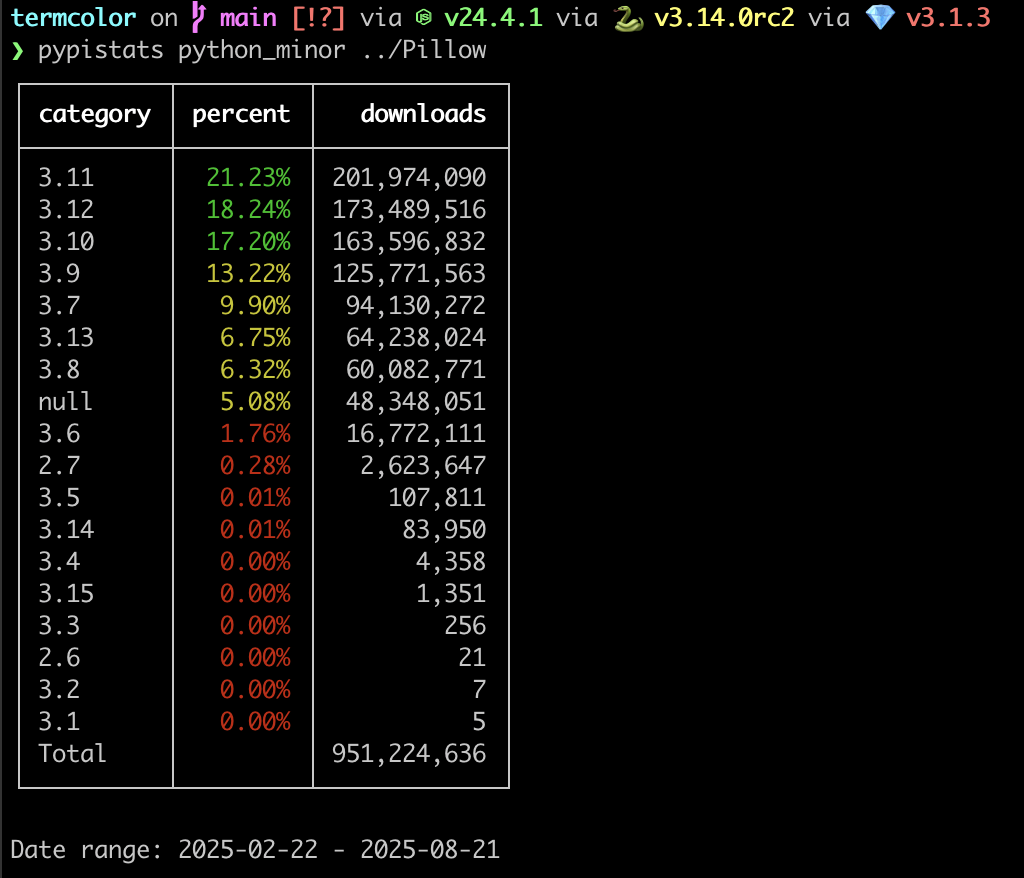Select total downloads '951,224,636'
The image size is (1024, 878).
tap(409, 755)
